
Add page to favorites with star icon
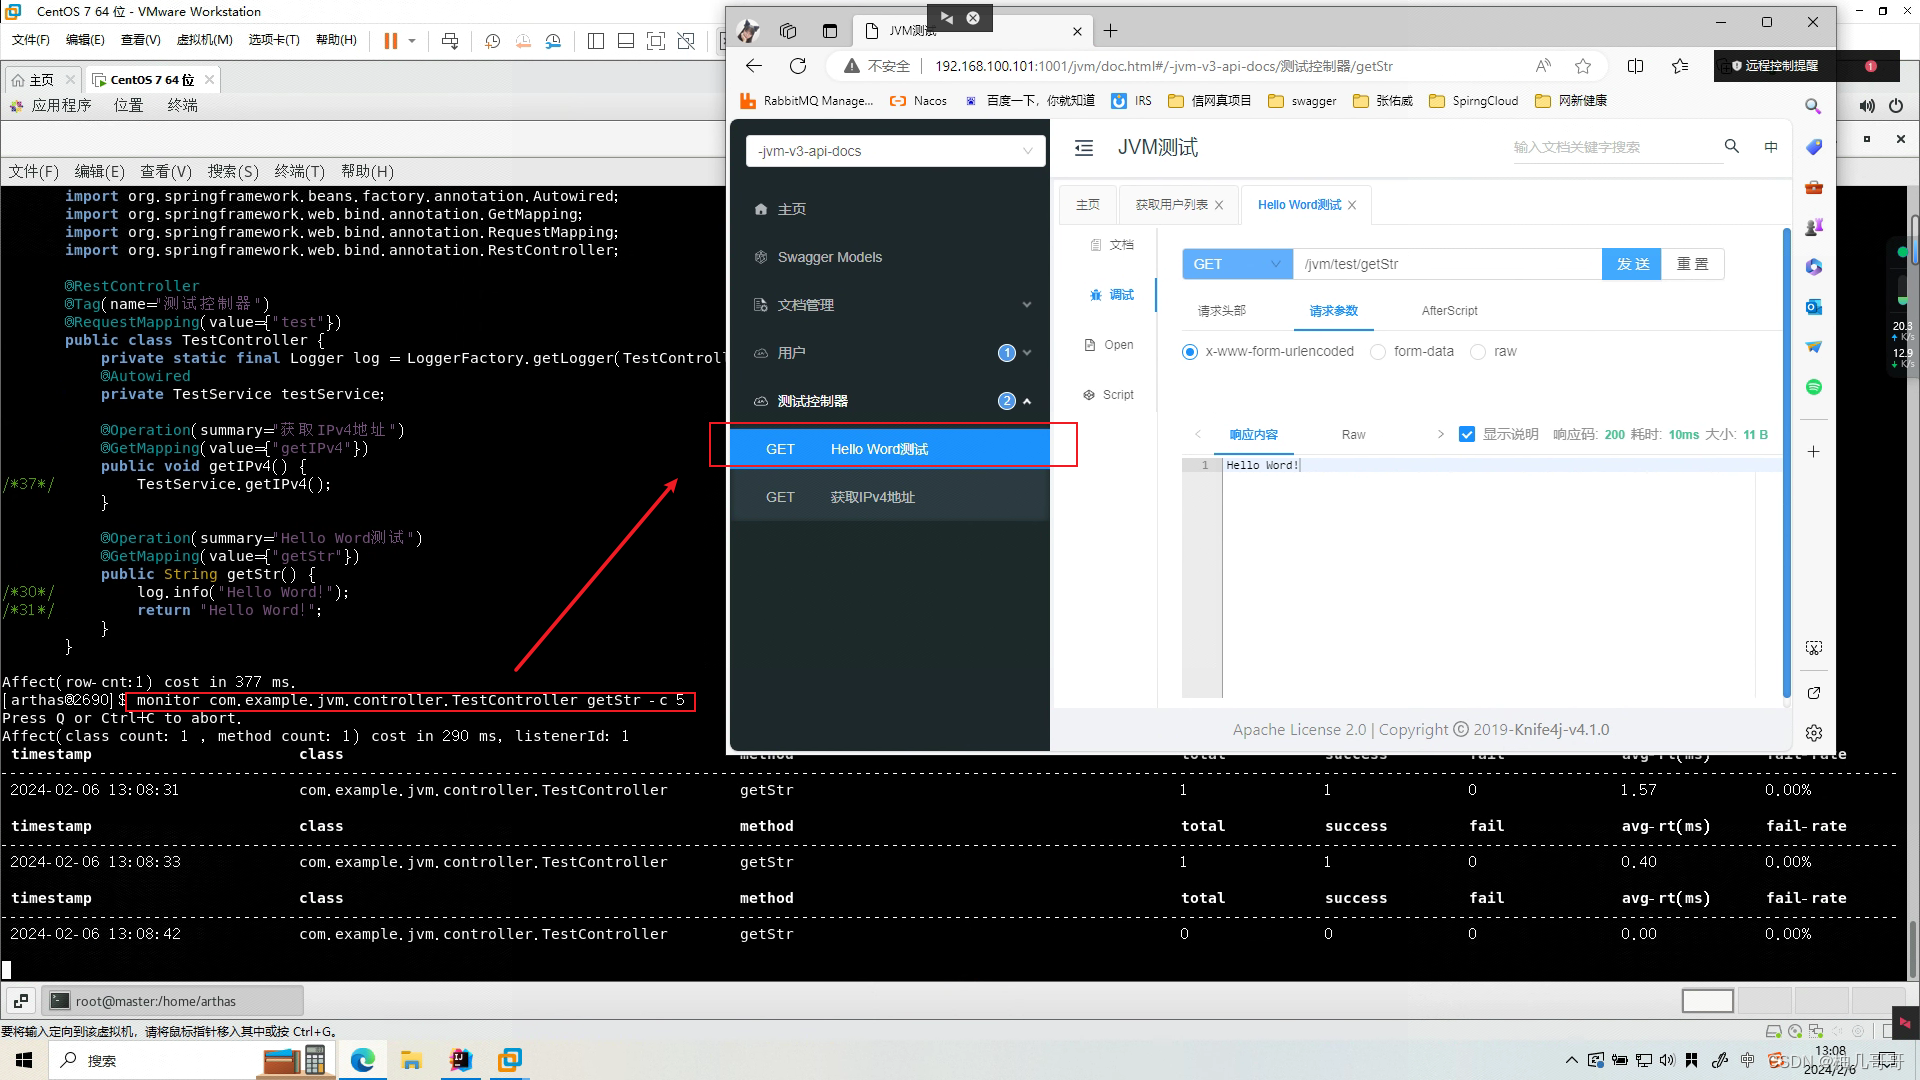coord(1583,66)
